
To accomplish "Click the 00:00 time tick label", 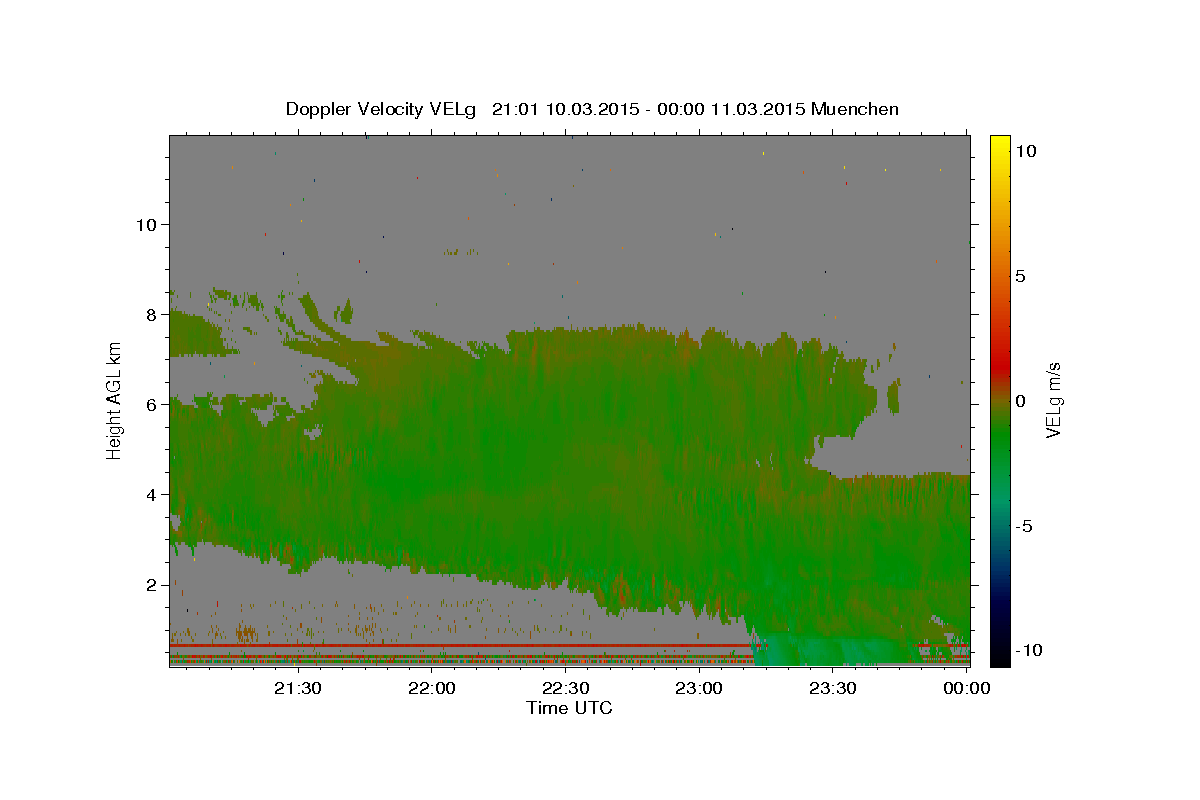I will click(x=966, y=688).
